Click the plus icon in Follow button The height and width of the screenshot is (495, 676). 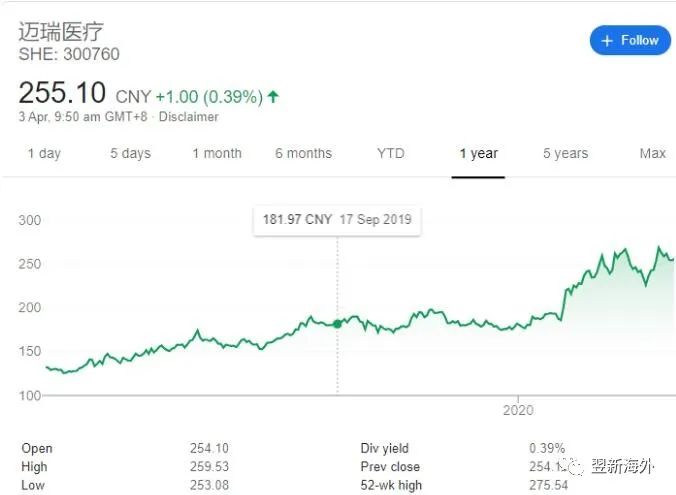click(x=607, y=41)
